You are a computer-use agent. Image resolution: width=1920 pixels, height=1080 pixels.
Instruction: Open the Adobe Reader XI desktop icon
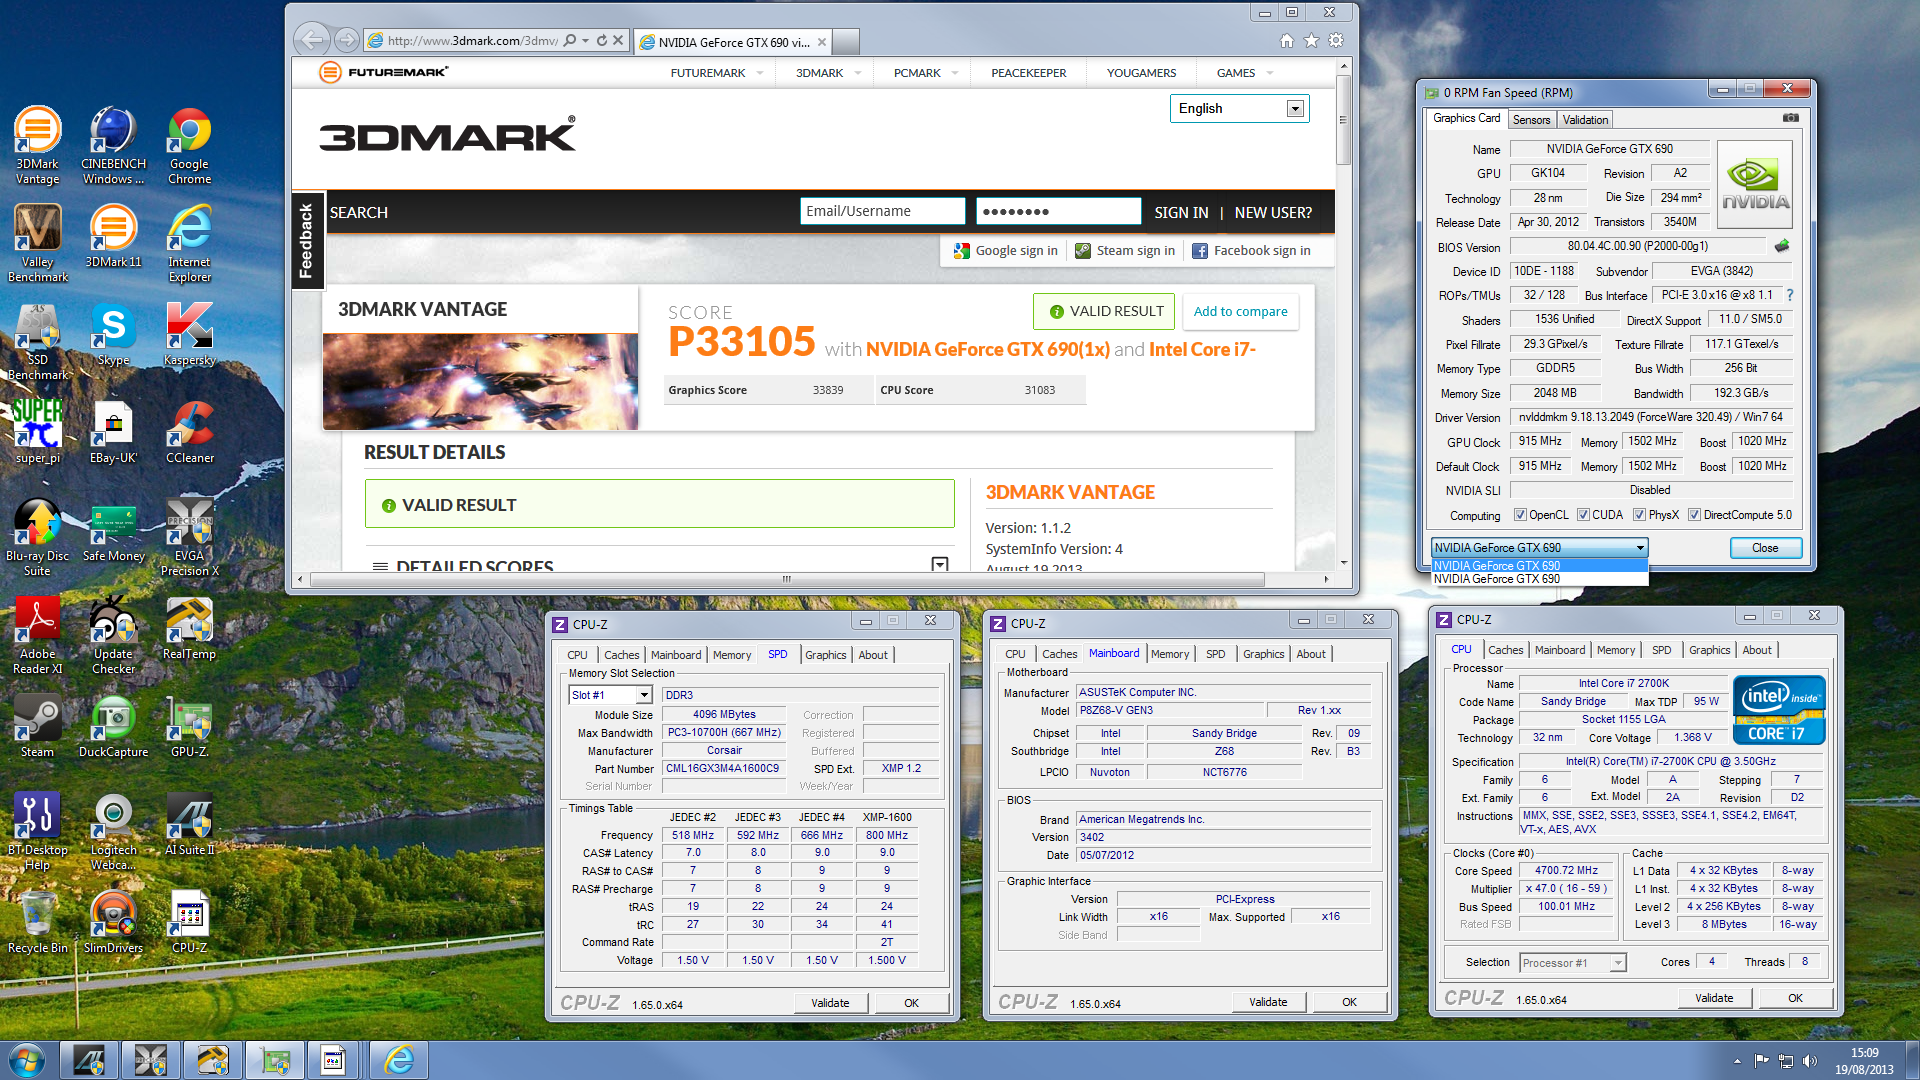(x=37, y=636)
